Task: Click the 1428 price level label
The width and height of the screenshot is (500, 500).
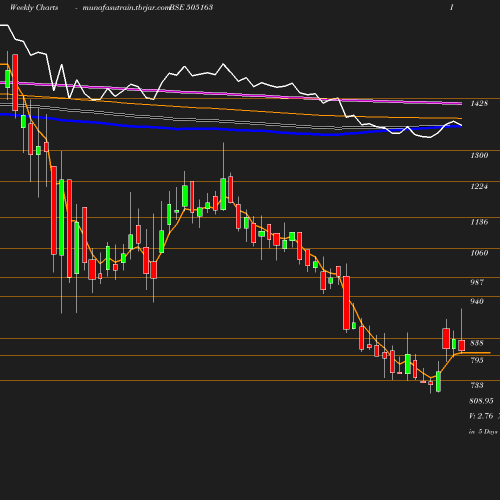Action: tap(479, 103)
